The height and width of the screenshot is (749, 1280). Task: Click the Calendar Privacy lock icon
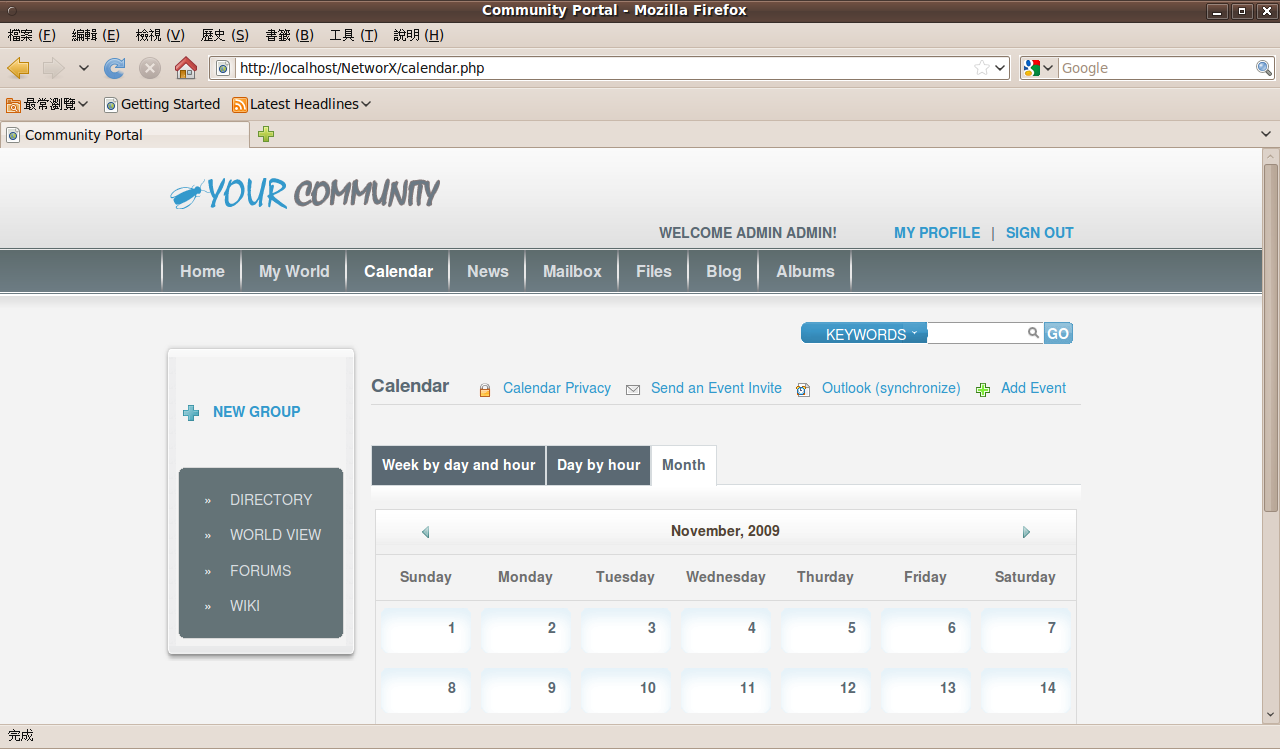[x=485, y=390]
